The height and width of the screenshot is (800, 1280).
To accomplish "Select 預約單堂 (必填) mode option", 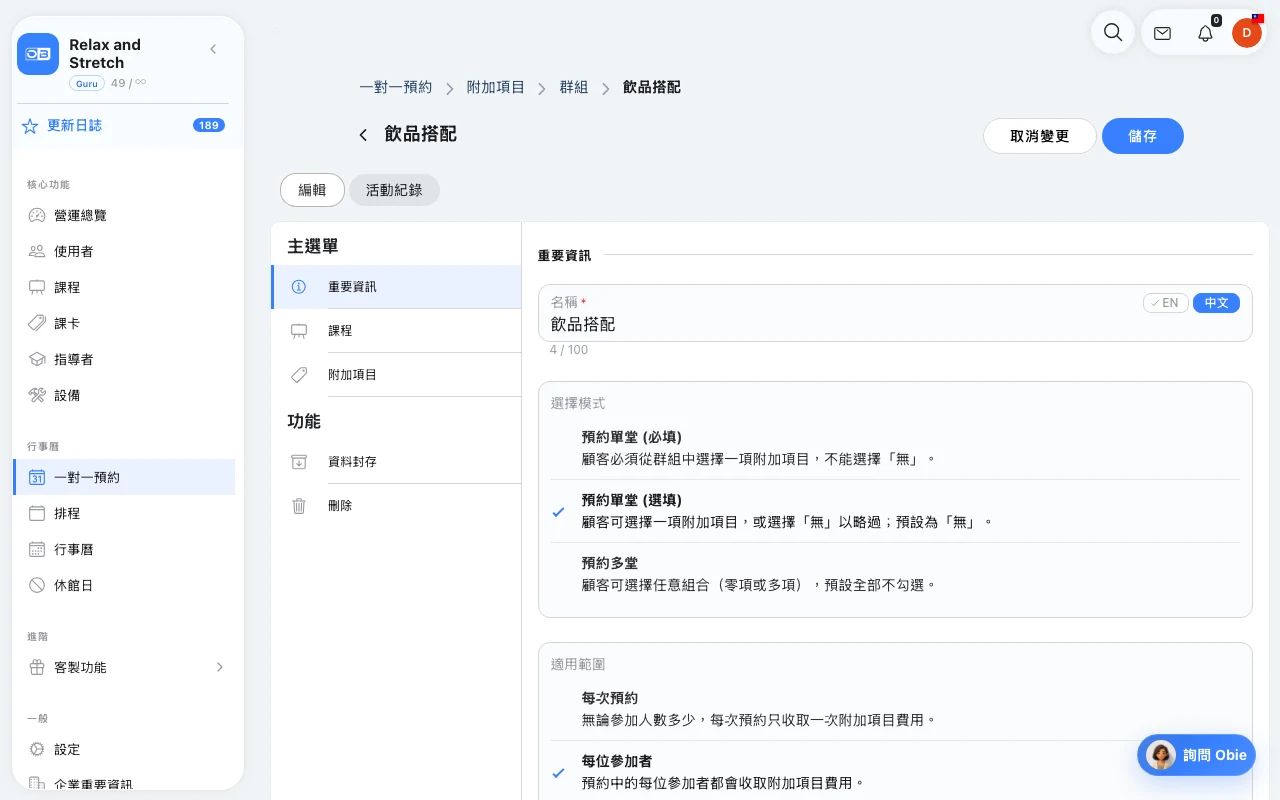I will pos(895,448).
